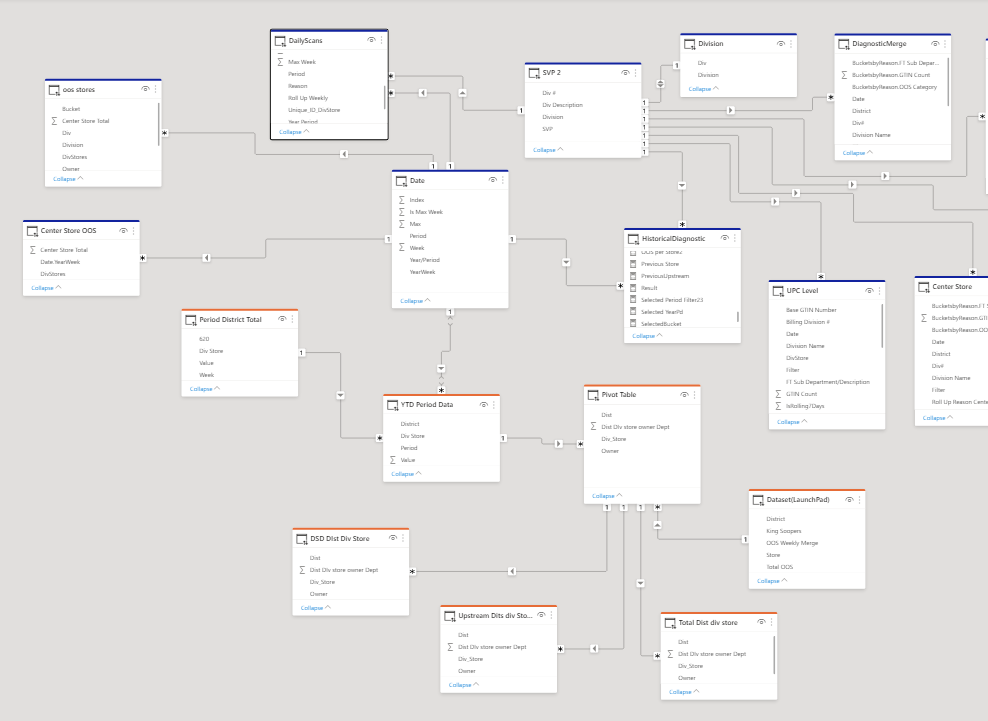This screenshot has height=721, width=988.
Task: Open more options for Division table
Action: 791,43
